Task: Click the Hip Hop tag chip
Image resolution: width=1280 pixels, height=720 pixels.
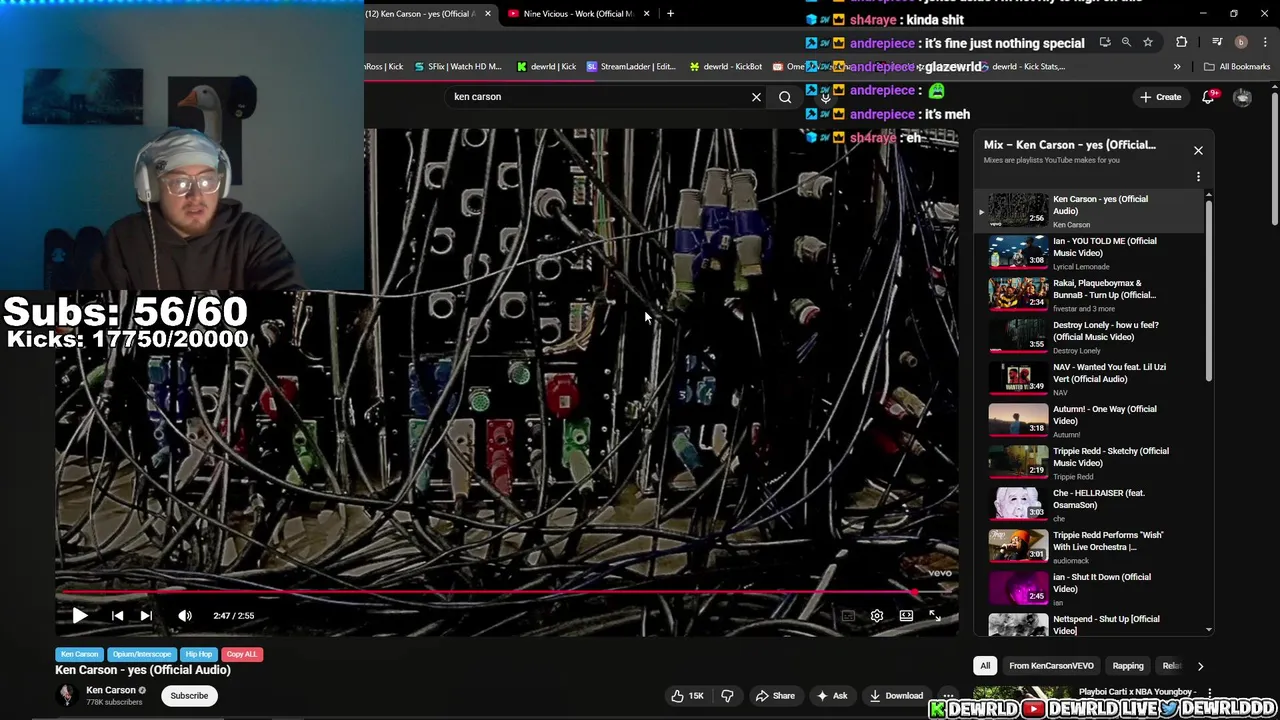Action: pos(198,654)
